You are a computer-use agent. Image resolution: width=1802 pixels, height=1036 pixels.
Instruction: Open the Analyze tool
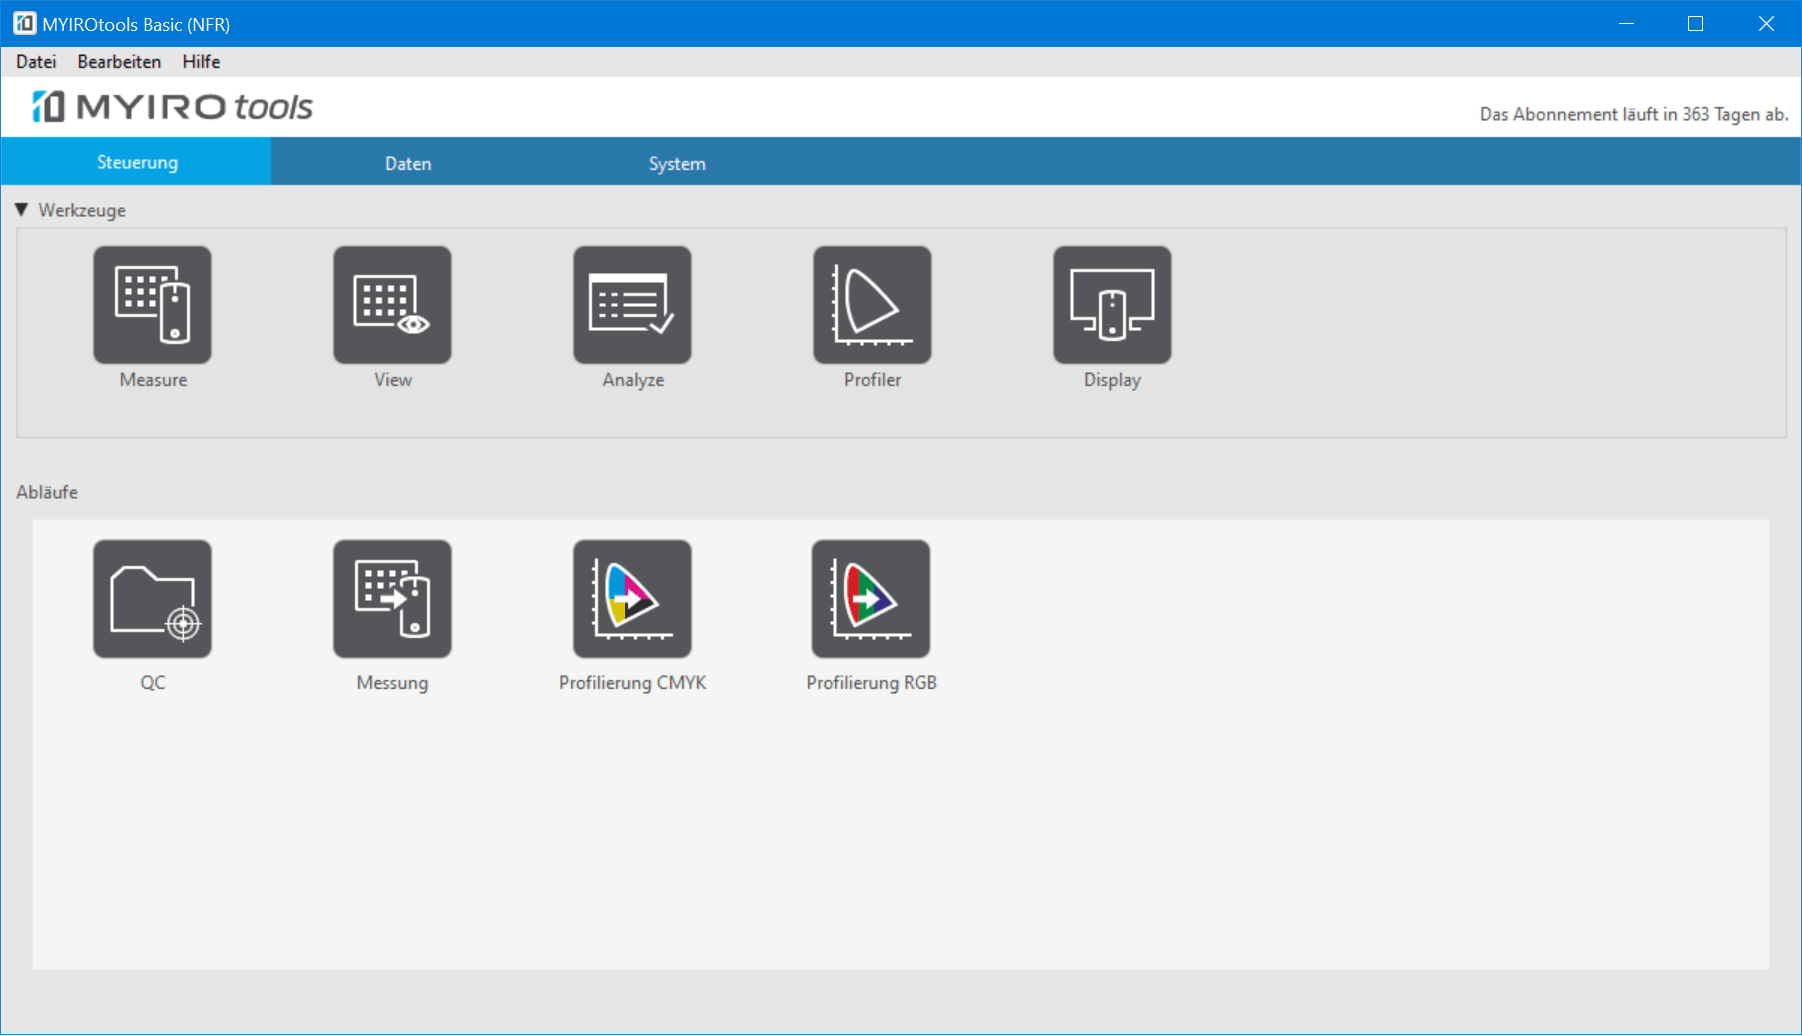tap(632, 305)
